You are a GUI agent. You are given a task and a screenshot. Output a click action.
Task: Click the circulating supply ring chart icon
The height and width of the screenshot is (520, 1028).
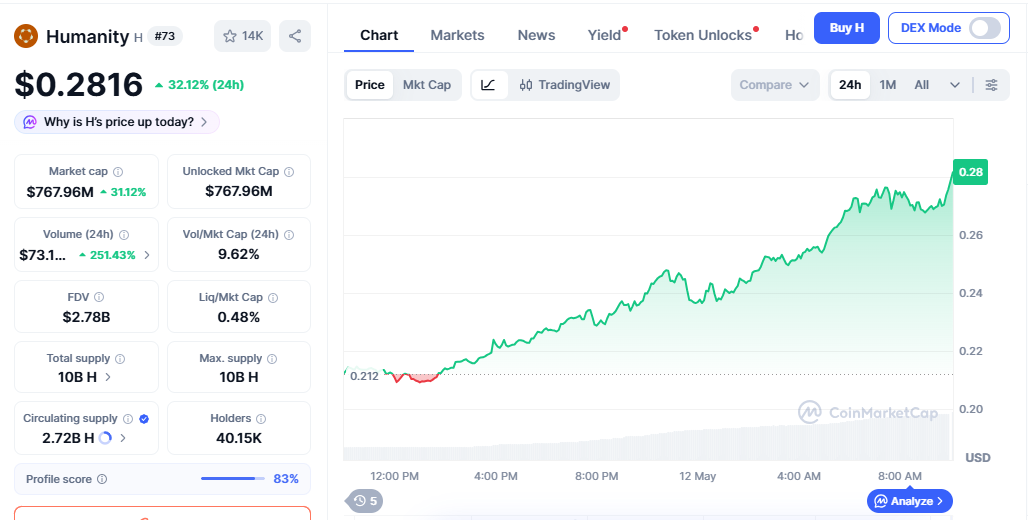click(x=105, y=438)
